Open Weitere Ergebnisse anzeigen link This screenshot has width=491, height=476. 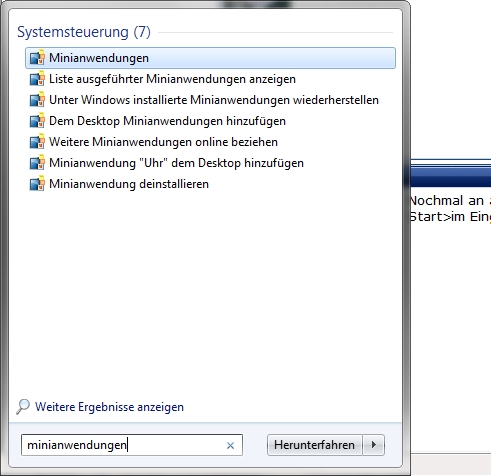(109, 407)
